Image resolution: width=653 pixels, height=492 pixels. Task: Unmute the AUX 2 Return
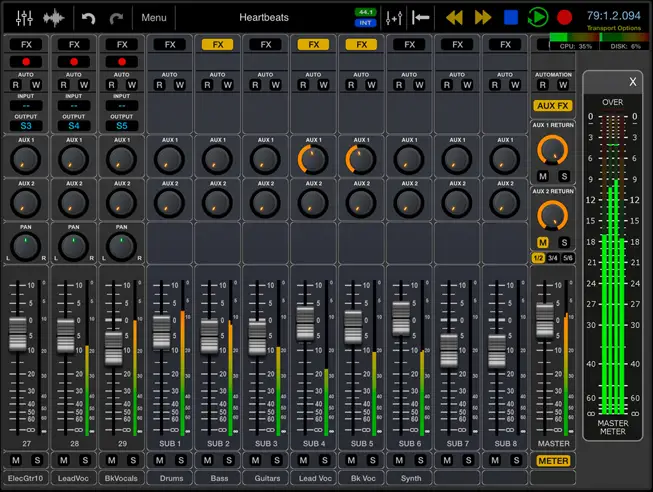543,242
